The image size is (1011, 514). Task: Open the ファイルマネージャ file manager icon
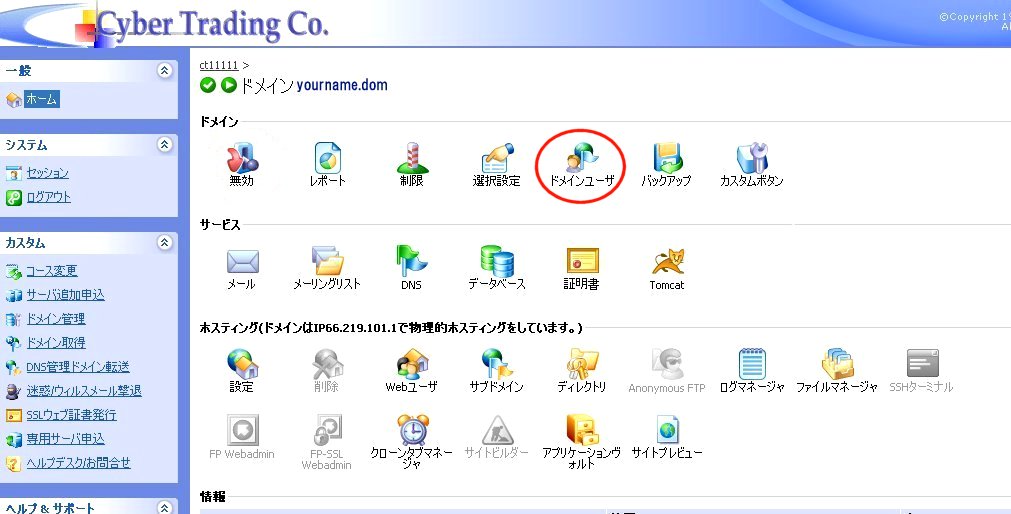click(836, 365)
